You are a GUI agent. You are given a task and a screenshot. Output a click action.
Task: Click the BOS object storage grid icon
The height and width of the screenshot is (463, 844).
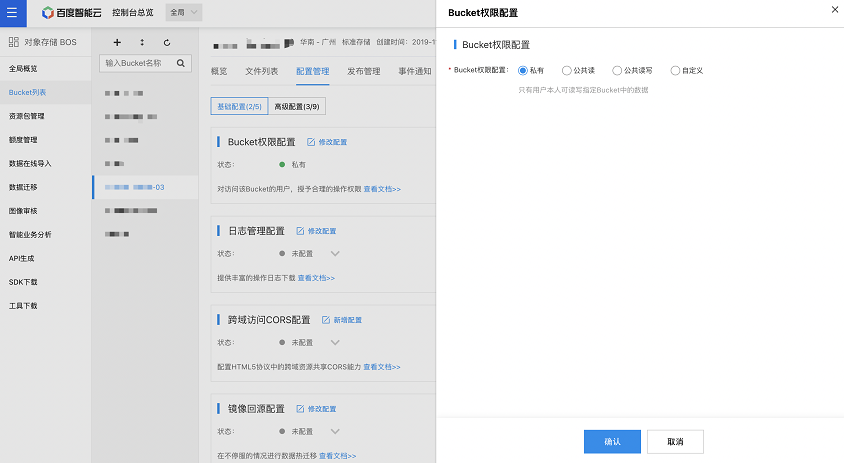click(13, 42)
